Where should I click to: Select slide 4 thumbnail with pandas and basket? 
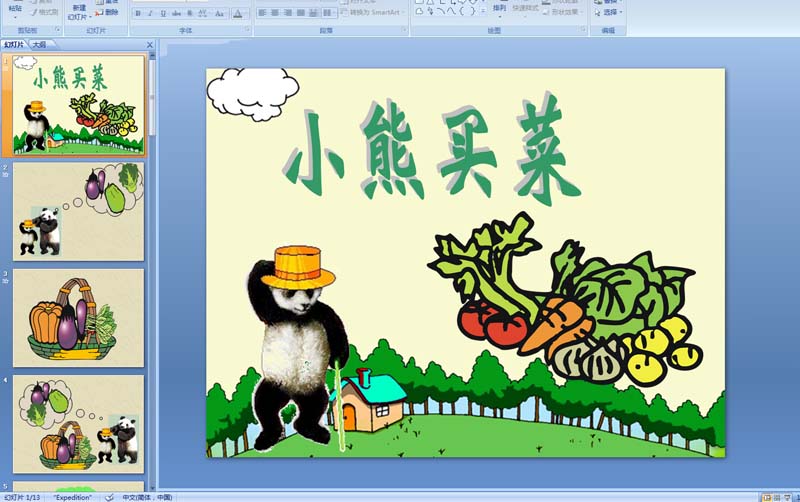pos(79,424)
